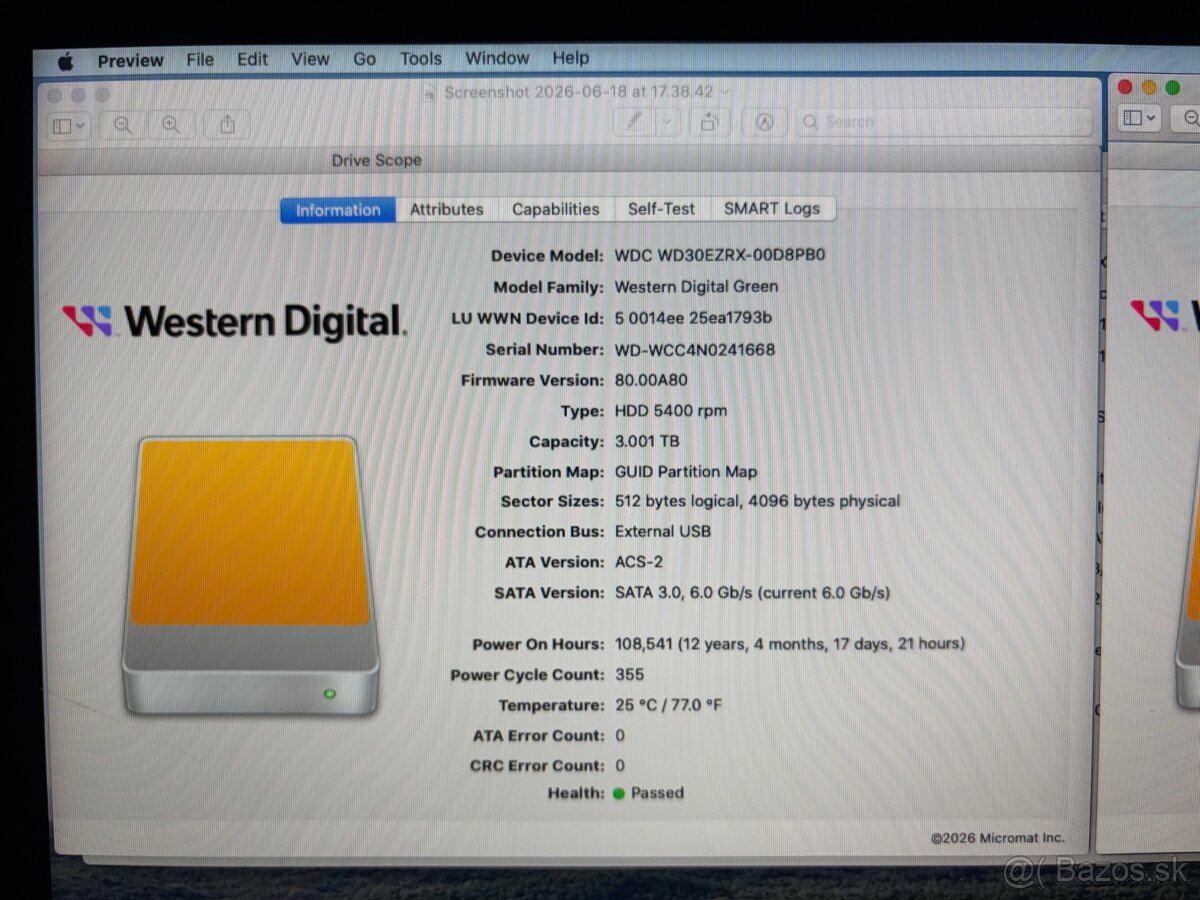
Task: Click the CRC Error Count label
Action: point(537,766)
